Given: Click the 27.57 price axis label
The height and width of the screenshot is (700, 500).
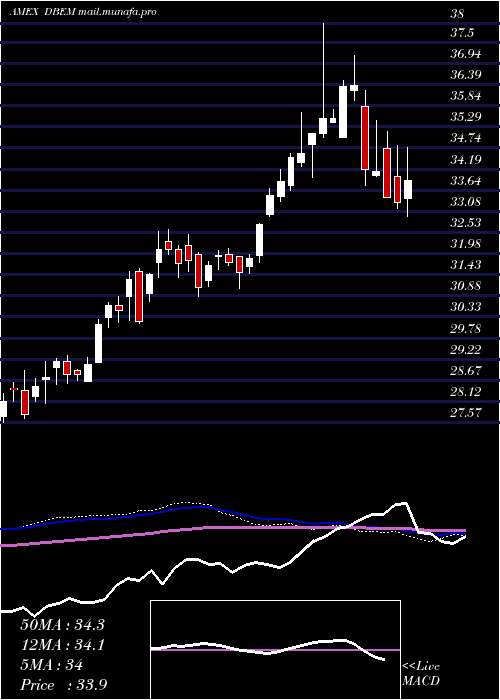Looking at the screenshot, I should [x=466, y=413].
